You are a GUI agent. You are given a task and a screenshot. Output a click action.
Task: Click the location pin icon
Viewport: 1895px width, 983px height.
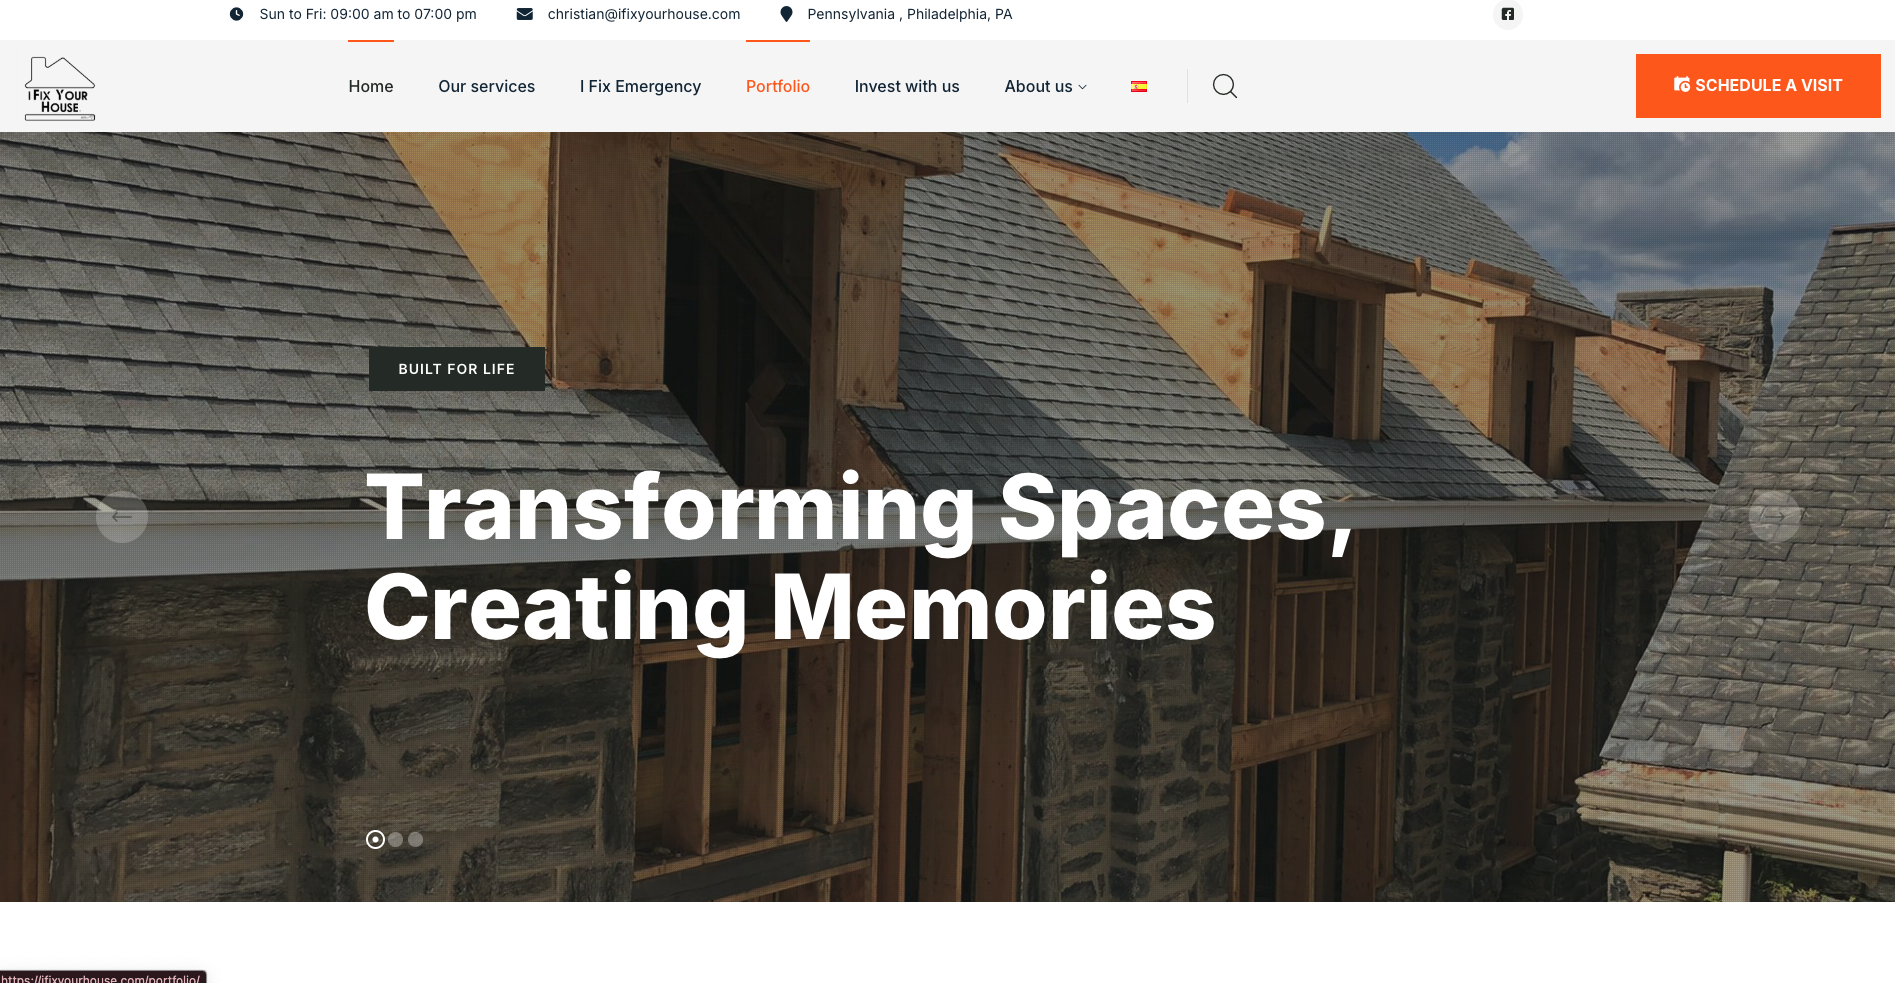786,14
